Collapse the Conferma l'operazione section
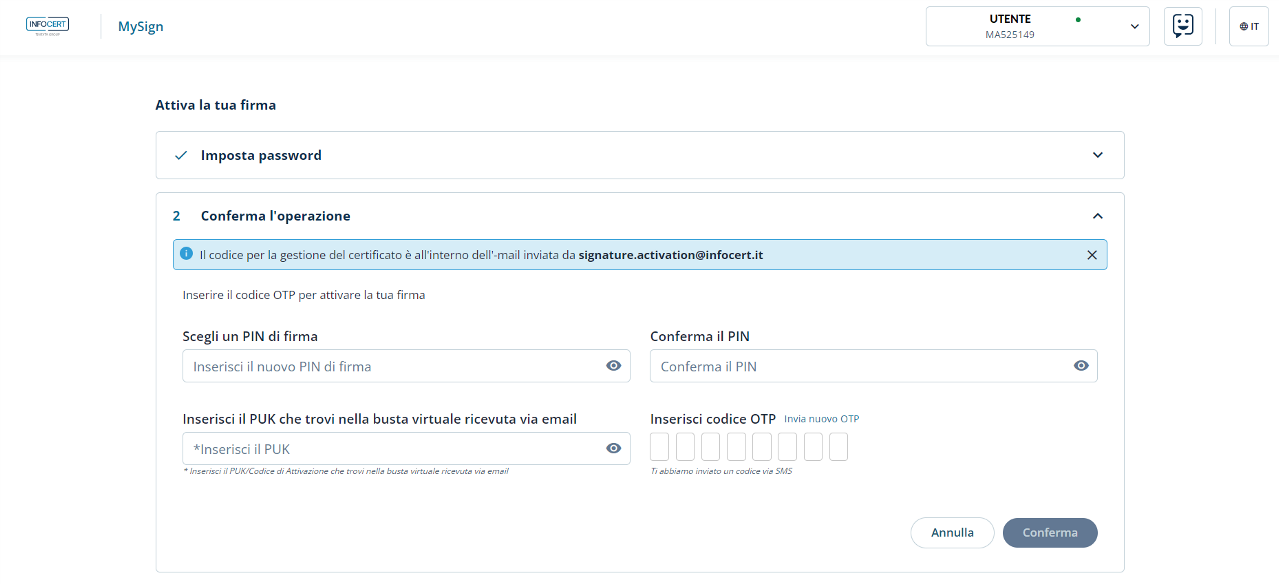The width and height of the screenshot is (1280, 584). pos(1097,216)
